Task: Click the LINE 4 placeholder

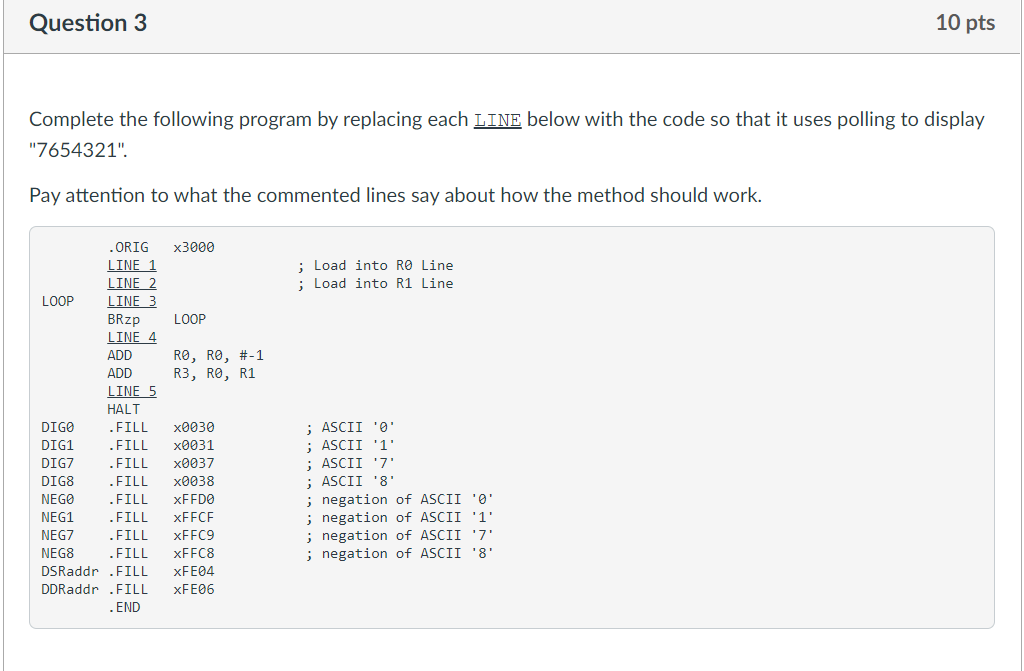Action: tap(132, 337)
